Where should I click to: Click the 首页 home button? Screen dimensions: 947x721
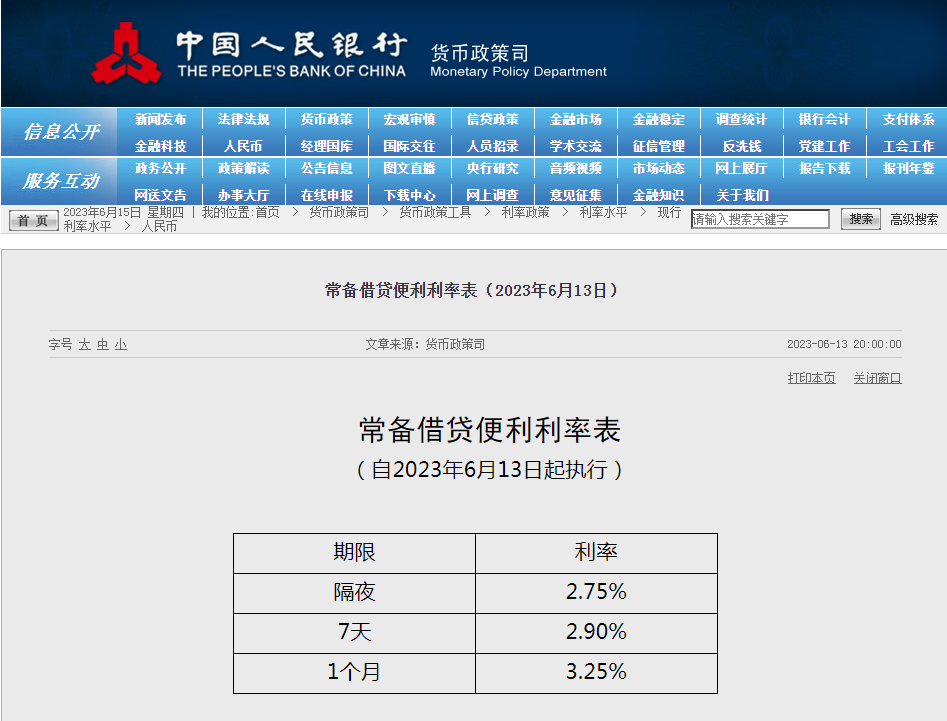(34, 220)
